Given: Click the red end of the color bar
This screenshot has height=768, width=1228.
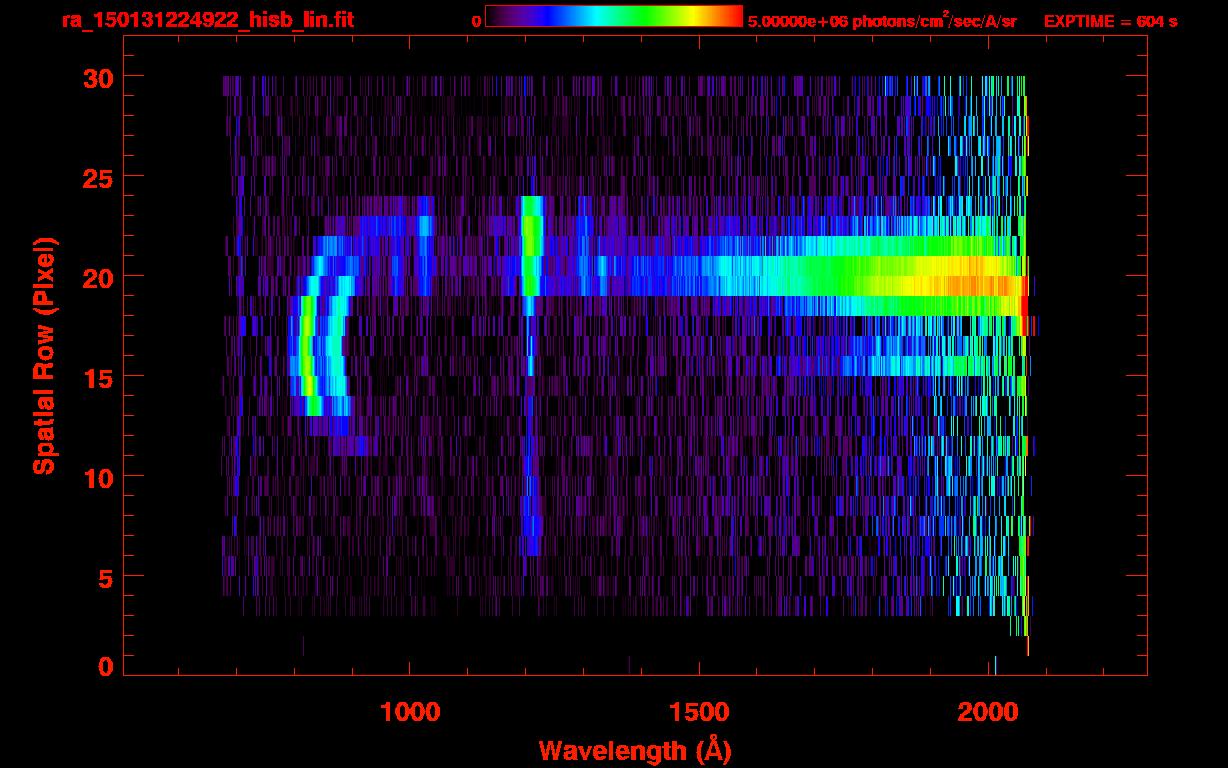Looking at the screenshot, I should pyautogui.click(x=734, y=17).
